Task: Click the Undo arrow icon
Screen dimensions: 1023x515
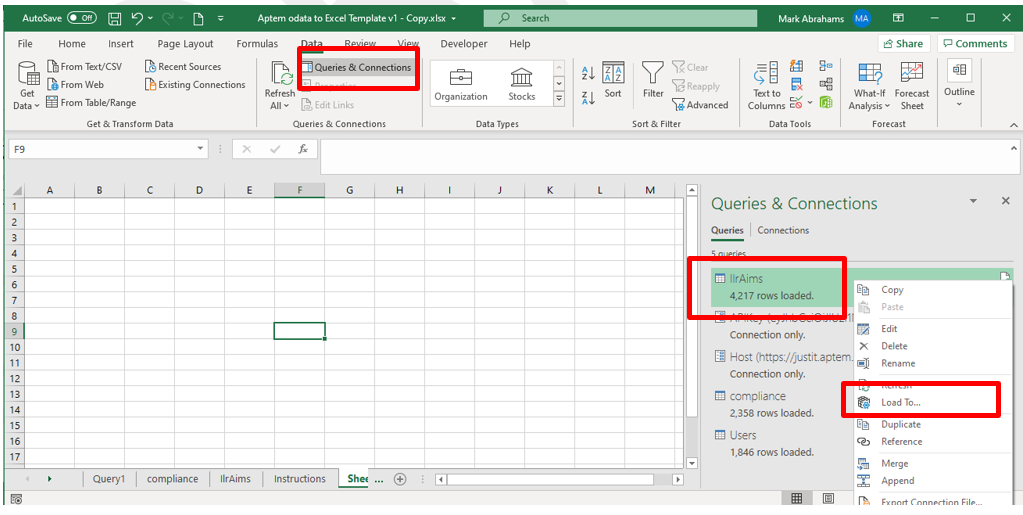Action: 137,18
